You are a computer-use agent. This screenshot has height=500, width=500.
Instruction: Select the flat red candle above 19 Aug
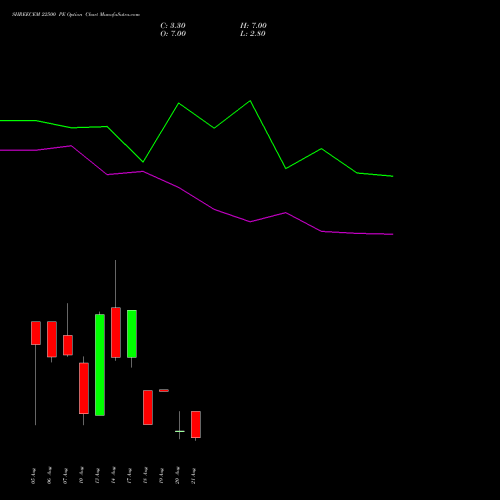click(x=164, y=390)
